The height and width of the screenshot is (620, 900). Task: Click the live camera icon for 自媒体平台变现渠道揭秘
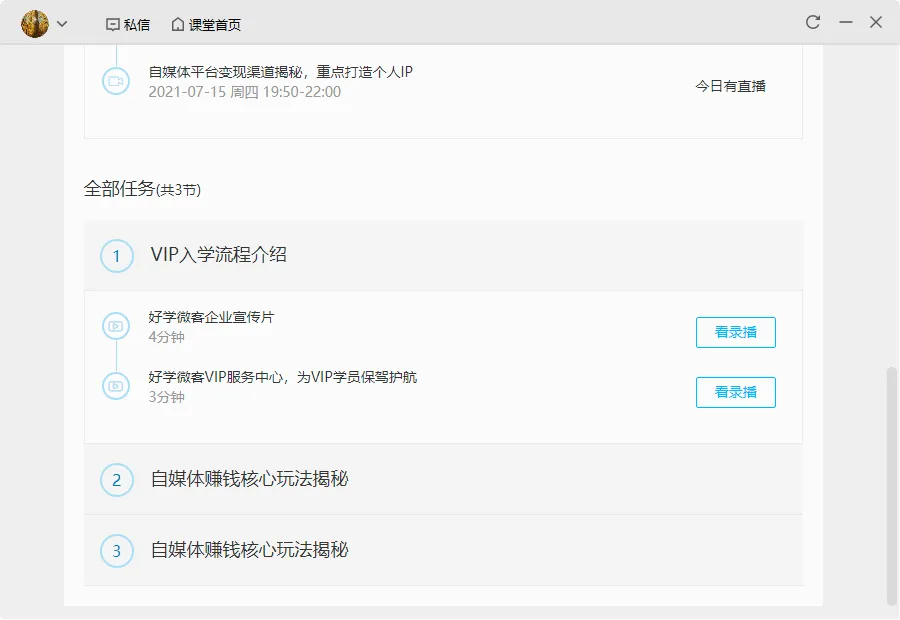point(116,82)
